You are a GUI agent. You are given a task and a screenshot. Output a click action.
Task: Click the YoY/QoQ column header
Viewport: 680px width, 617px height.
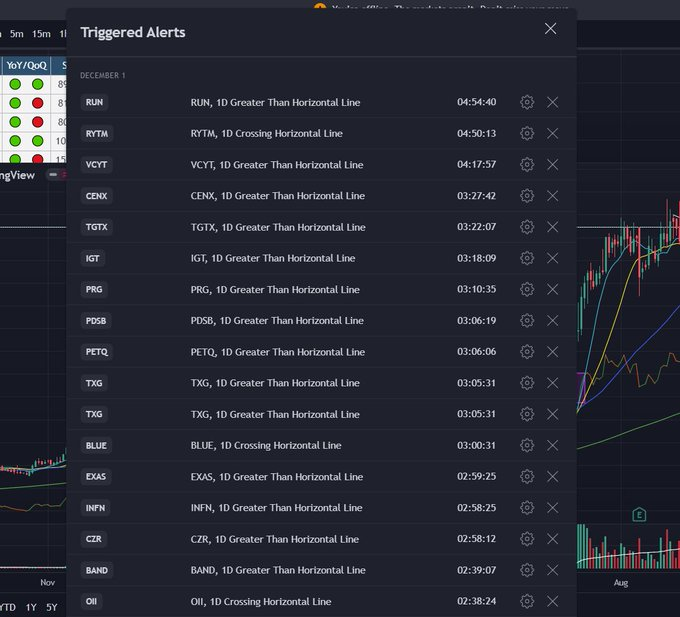tap(26, 65)
